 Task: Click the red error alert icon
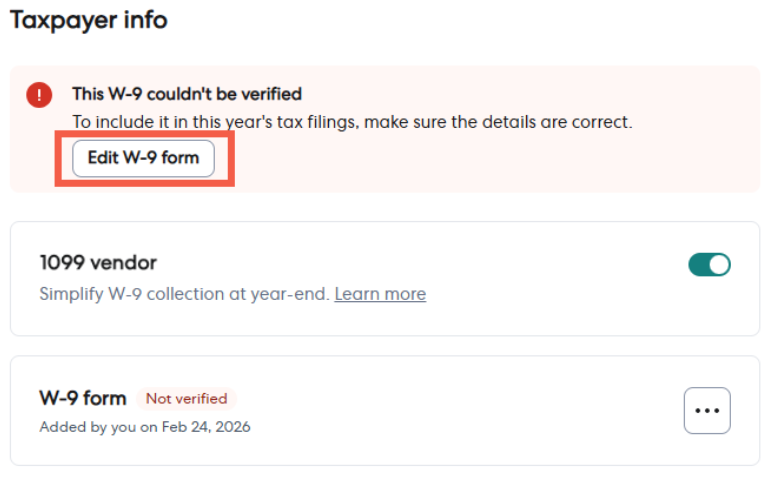tap(39, 95)
